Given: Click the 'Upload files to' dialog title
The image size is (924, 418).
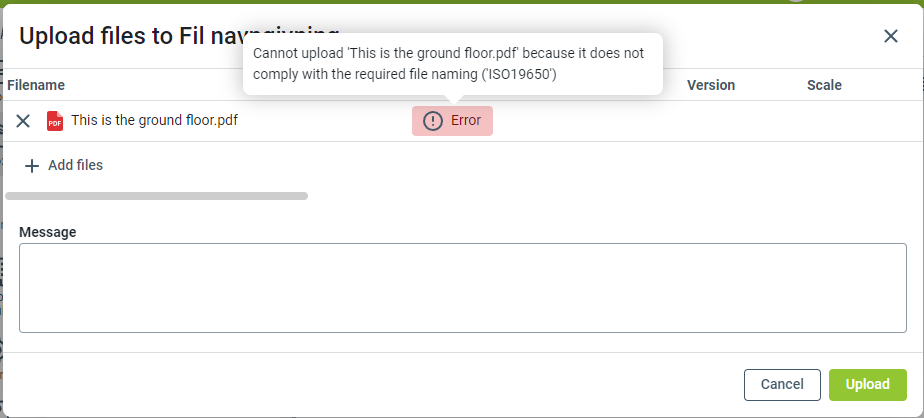Looking at the screenshot, I should point(130,36).
